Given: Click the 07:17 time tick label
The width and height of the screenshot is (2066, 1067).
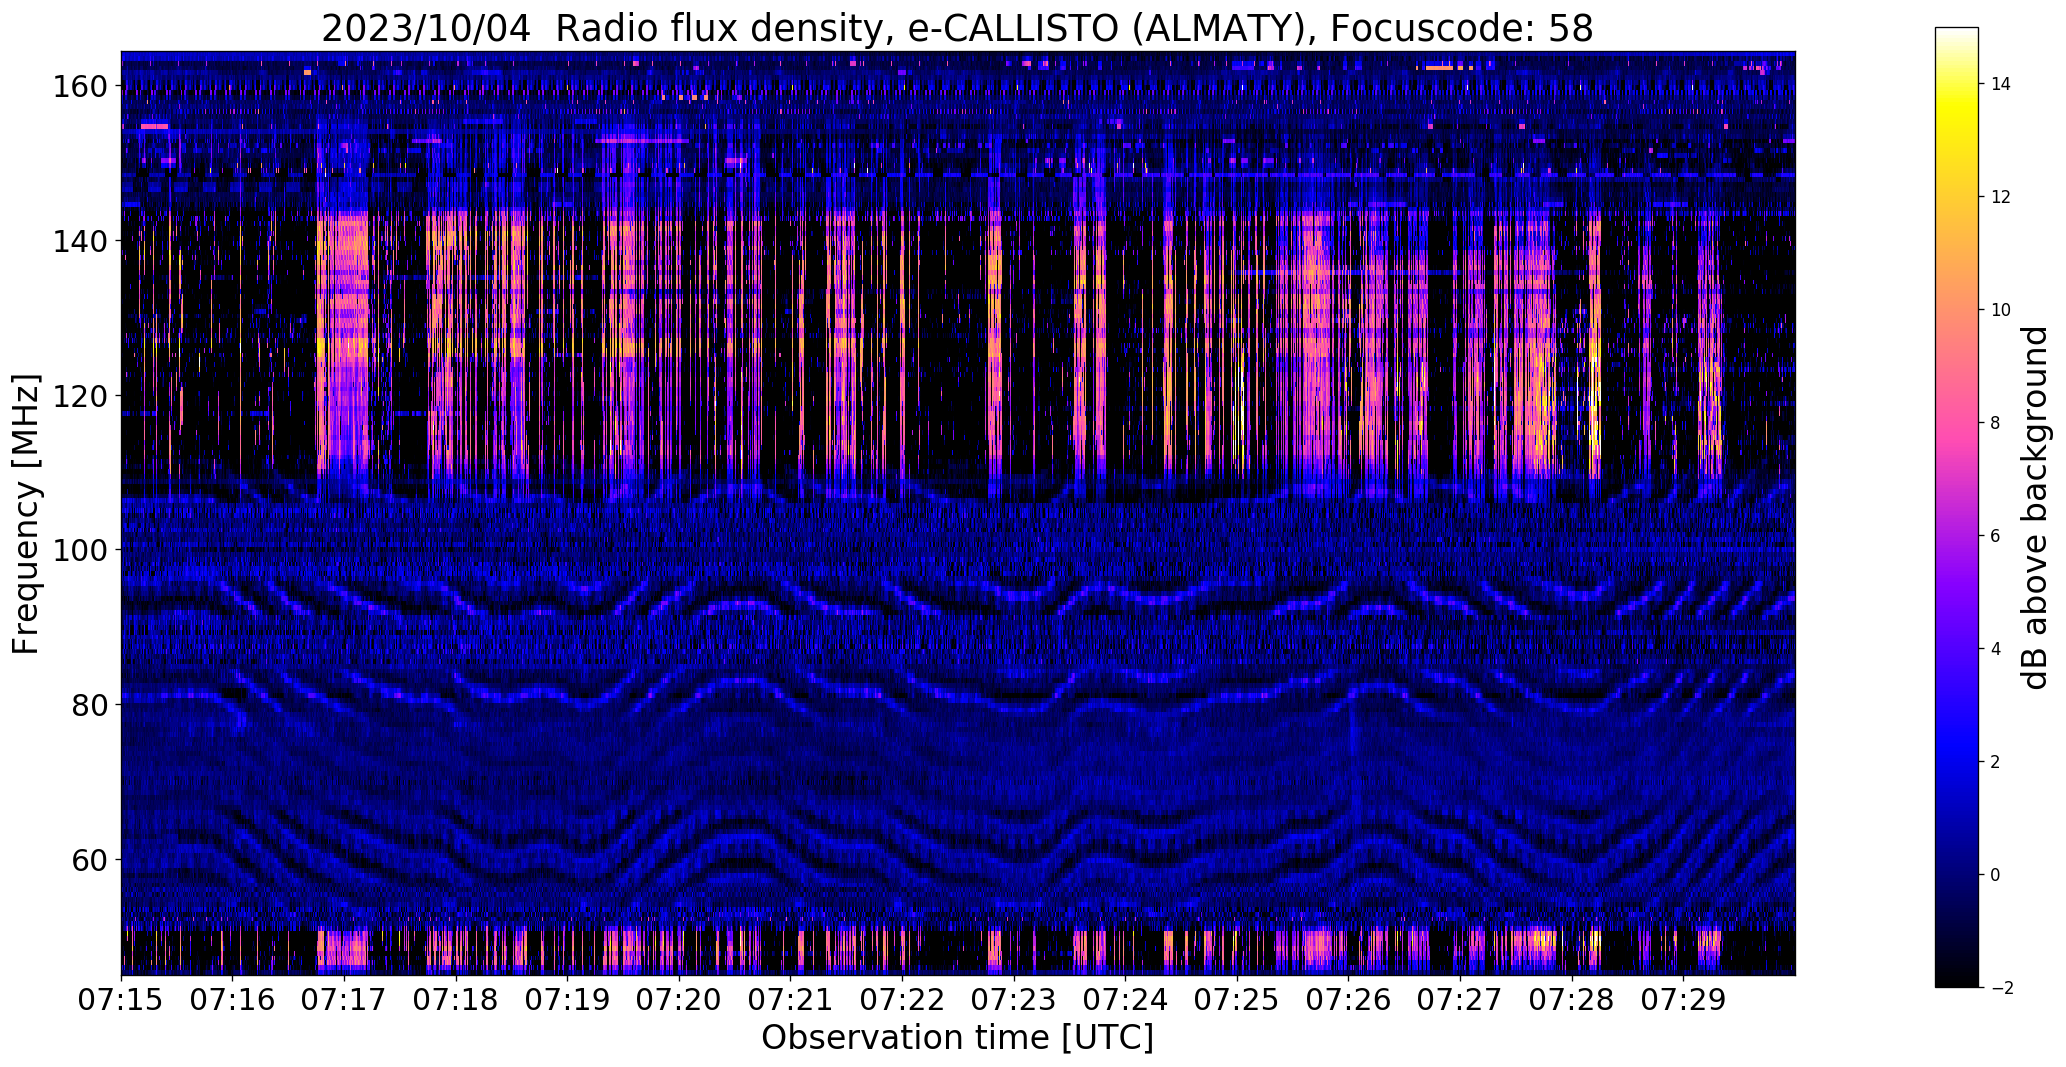Looking at the screenshot, I should pyautogui.click(x=344, y=1000).
